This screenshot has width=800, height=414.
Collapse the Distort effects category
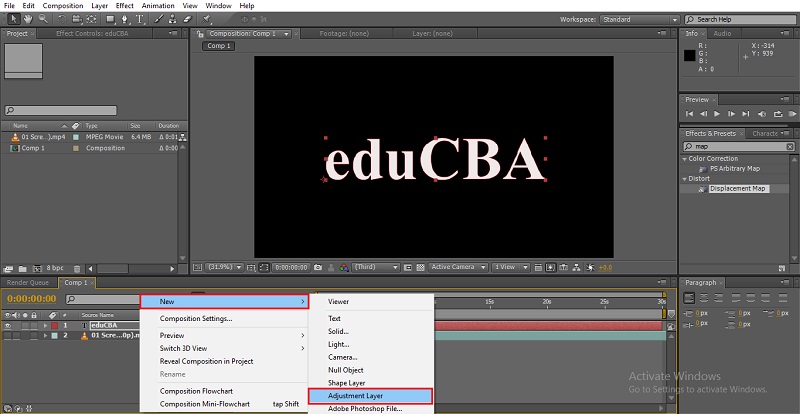coord(684,179)
